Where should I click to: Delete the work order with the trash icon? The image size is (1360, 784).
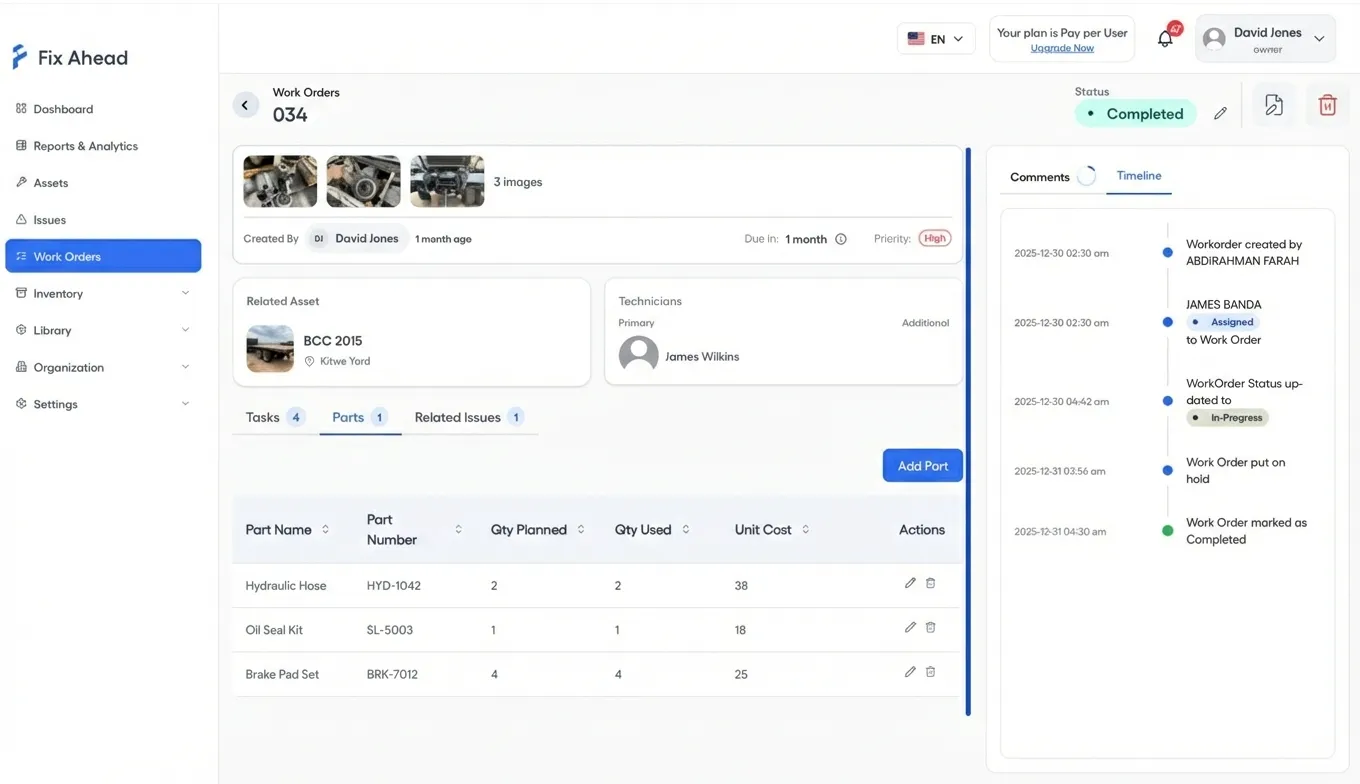point(1327,104)
